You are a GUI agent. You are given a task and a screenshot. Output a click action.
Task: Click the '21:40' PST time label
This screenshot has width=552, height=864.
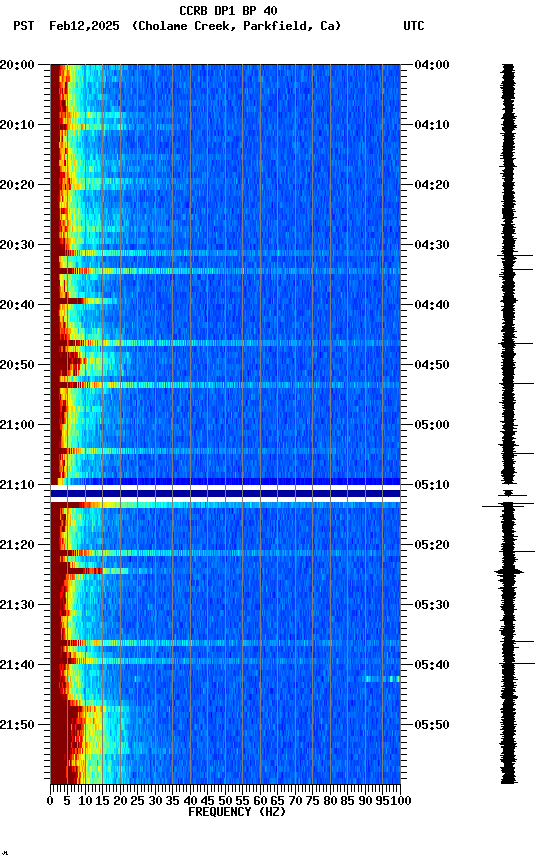[x=17, y=666]
